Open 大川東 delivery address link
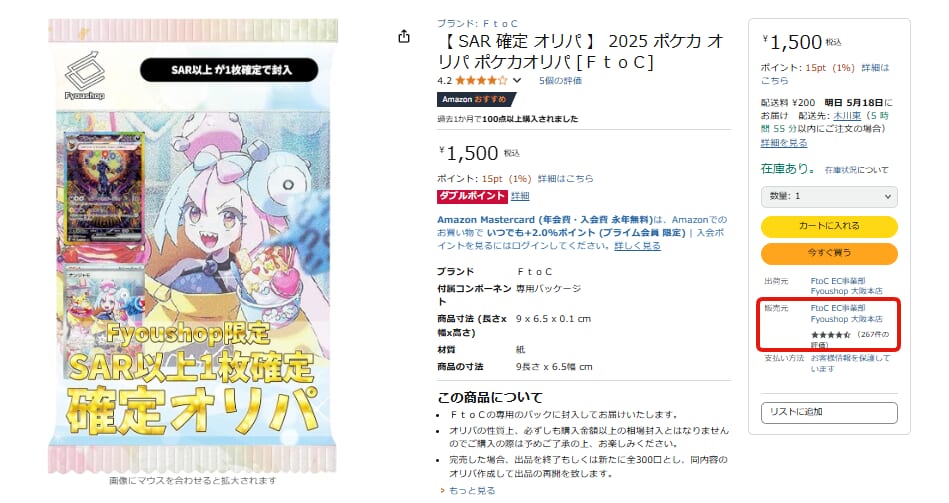The image size is (949, 503). coord(847,116)
